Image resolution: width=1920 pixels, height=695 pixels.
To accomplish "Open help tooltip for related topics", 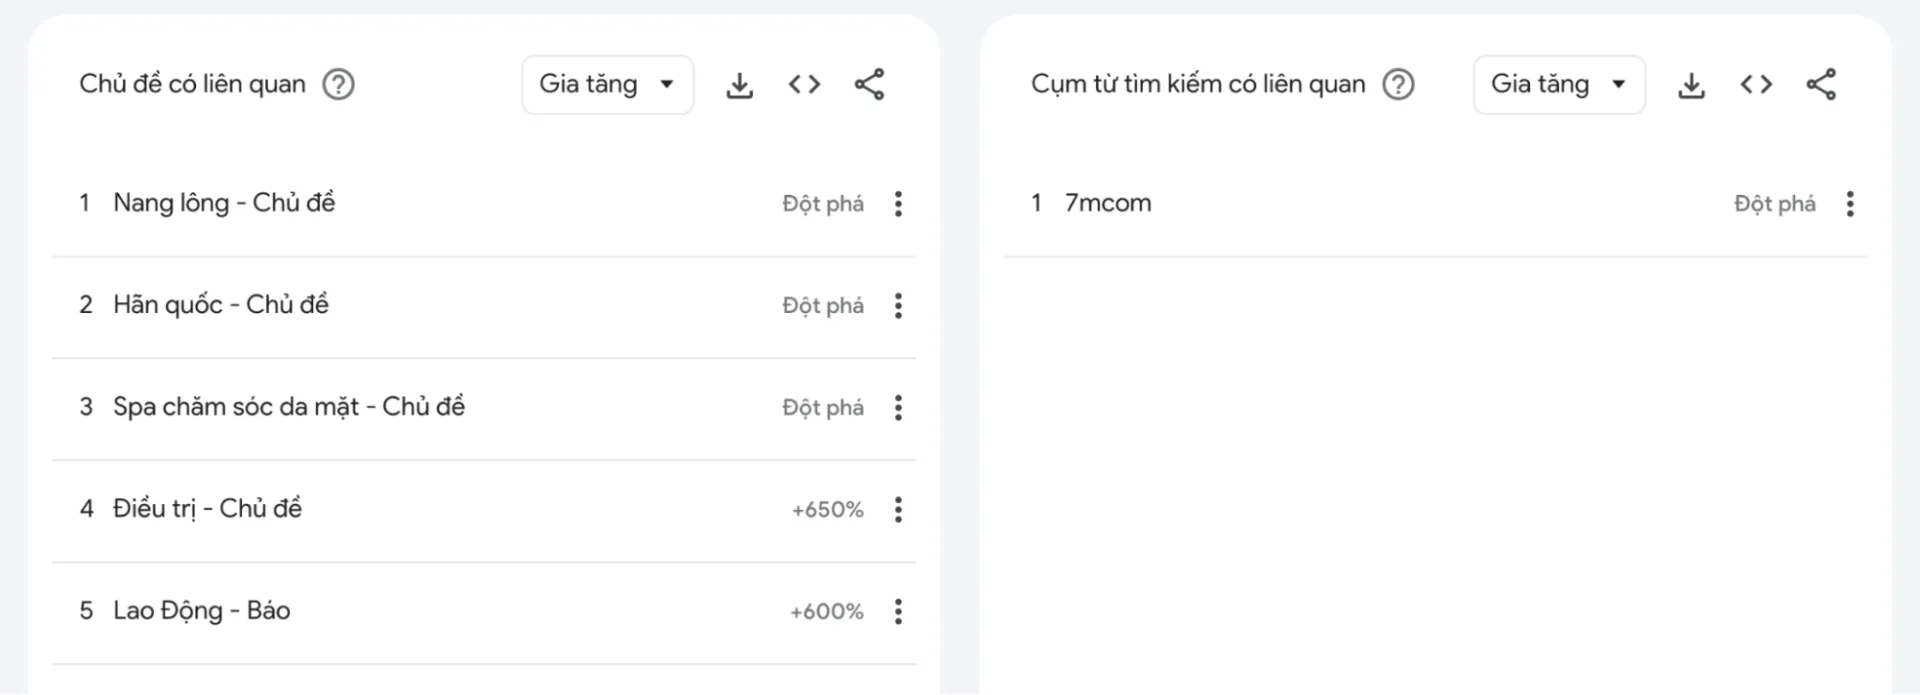I will [339, 84].
